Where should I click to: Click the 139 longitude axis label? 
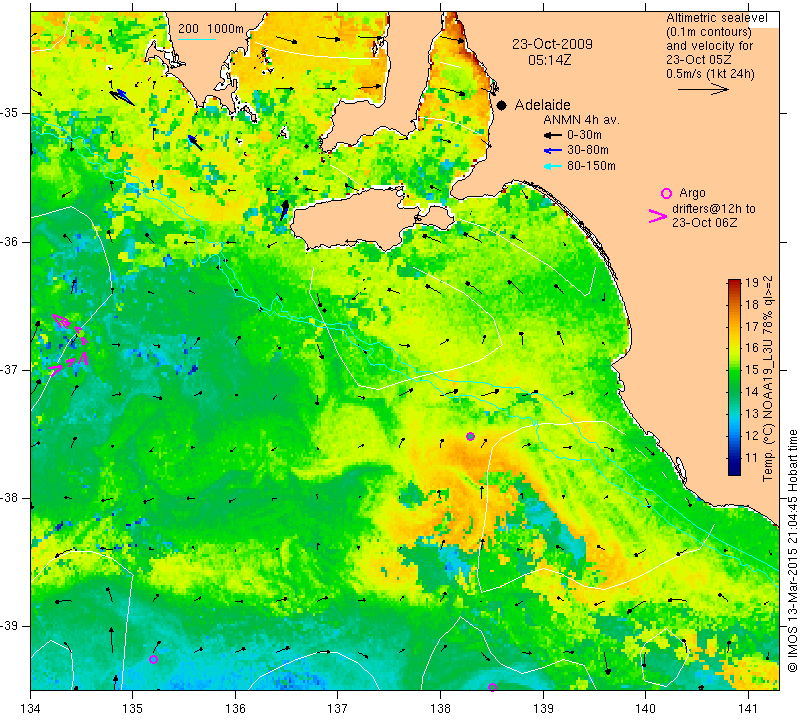pyautogui.click(x=543, y=709)
